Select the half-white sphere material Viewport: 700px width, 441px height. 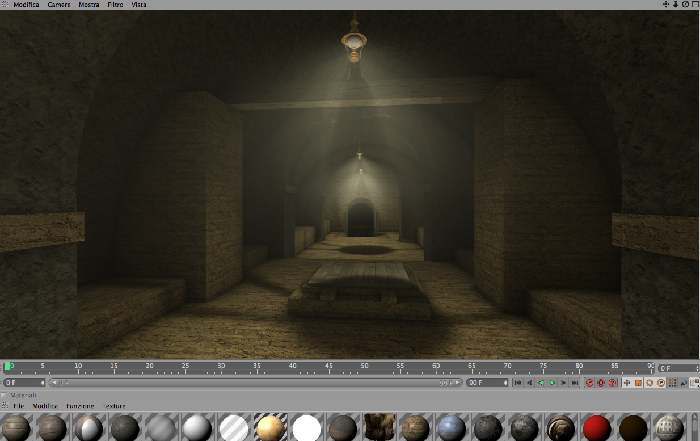pyautogui.click(x=88, y=427)
